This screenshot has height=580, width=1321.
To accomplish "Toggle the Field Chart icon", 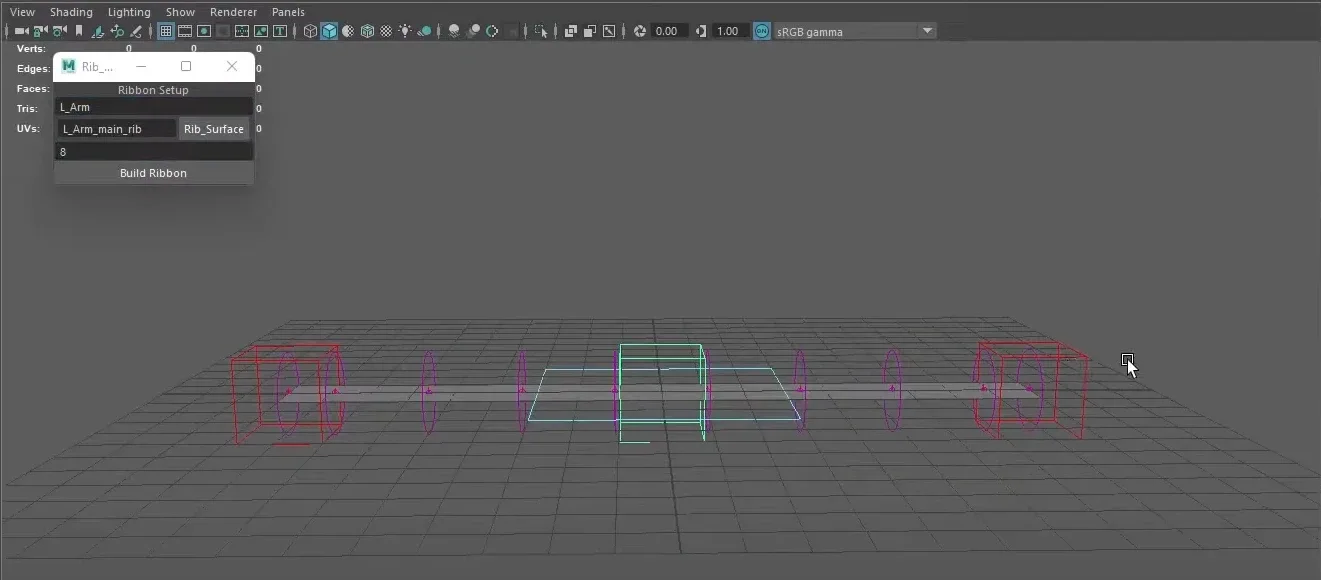I will tap(242, 31).
